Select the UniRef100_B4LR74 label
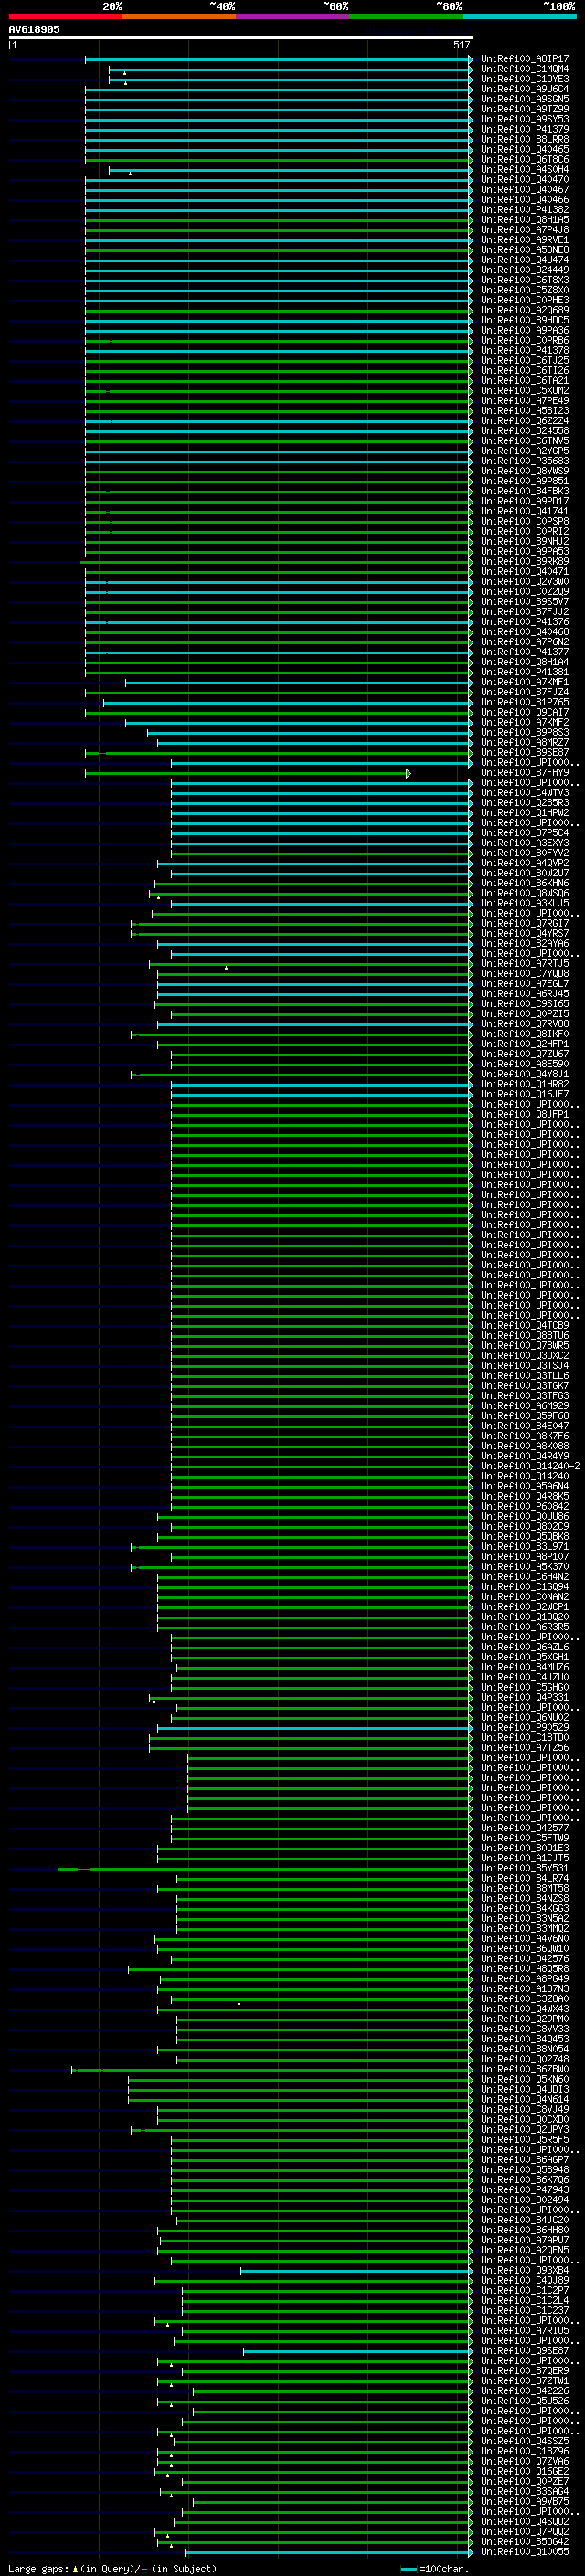This screenshot has width=585, height=2576. point(524,1878)
